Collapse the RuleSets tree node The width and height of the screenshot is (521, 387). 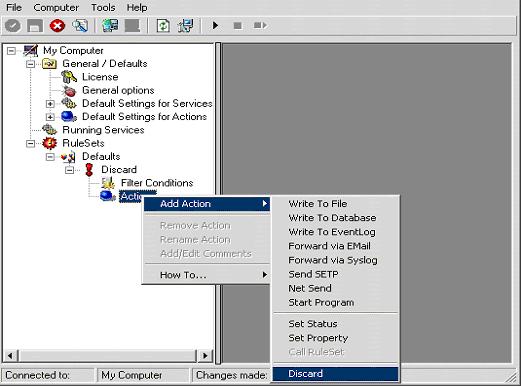click(30, 144)
